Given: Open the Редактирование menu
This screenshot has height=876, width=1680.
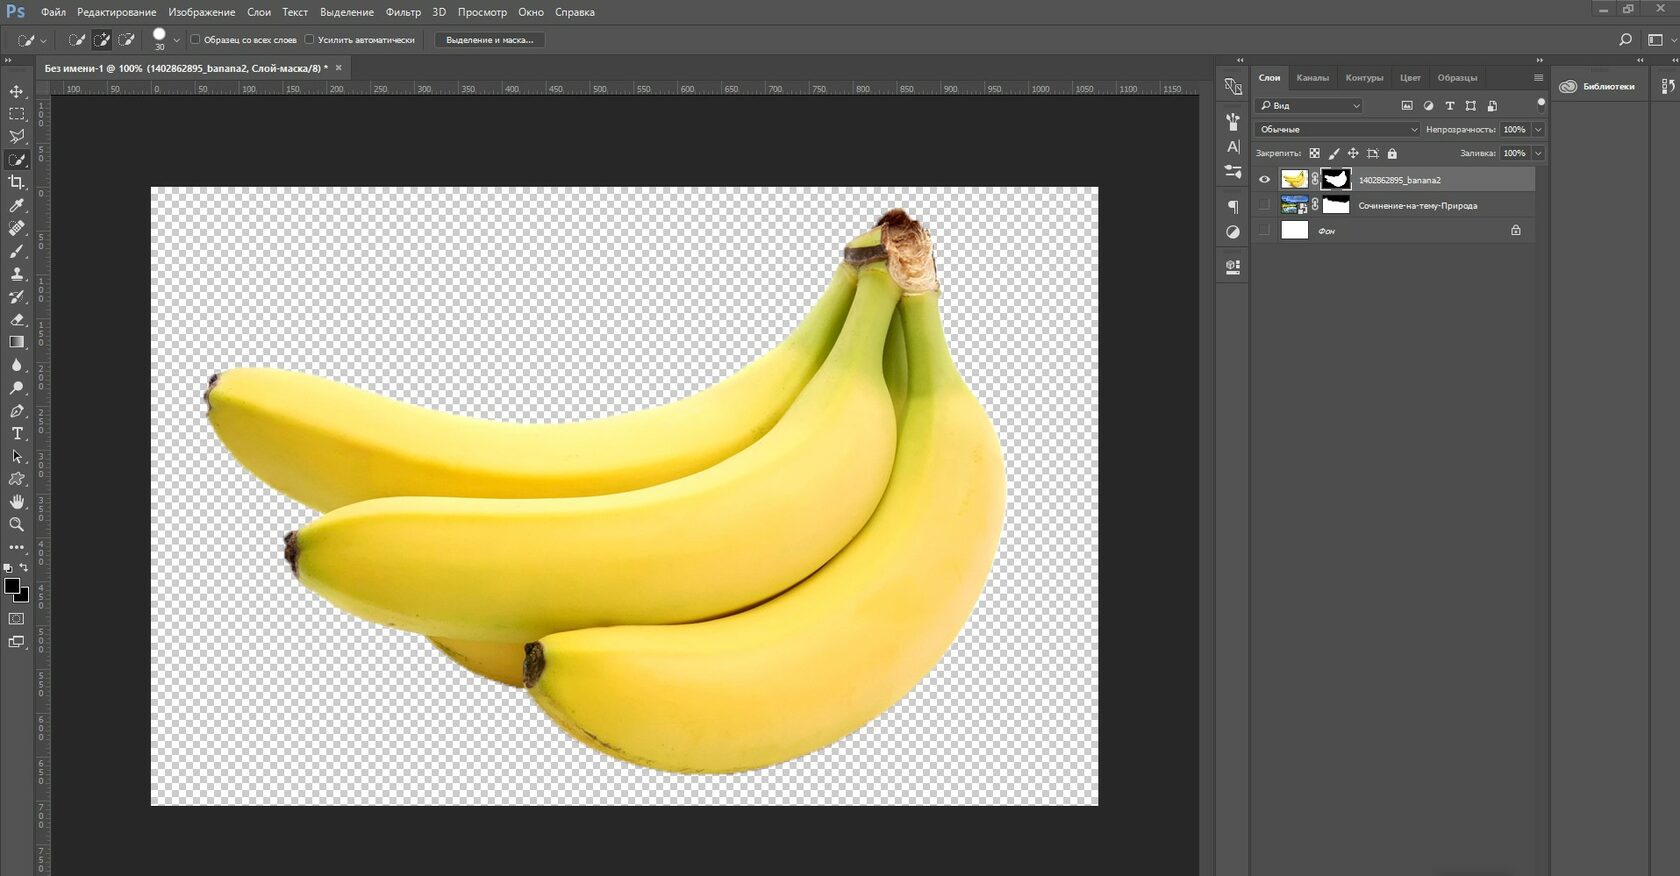Looking at the screenshot, I should [x=116, y=12].
